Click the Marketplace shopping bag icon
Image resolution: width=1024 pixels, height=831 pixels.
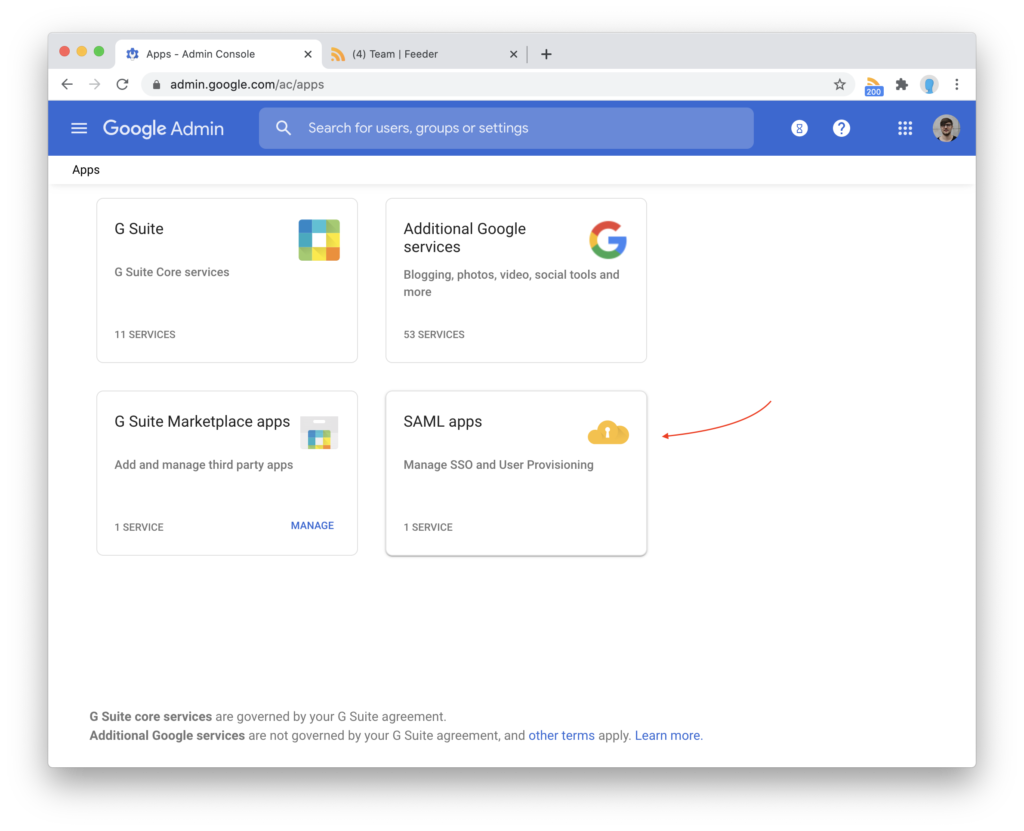tap(319, 432)
